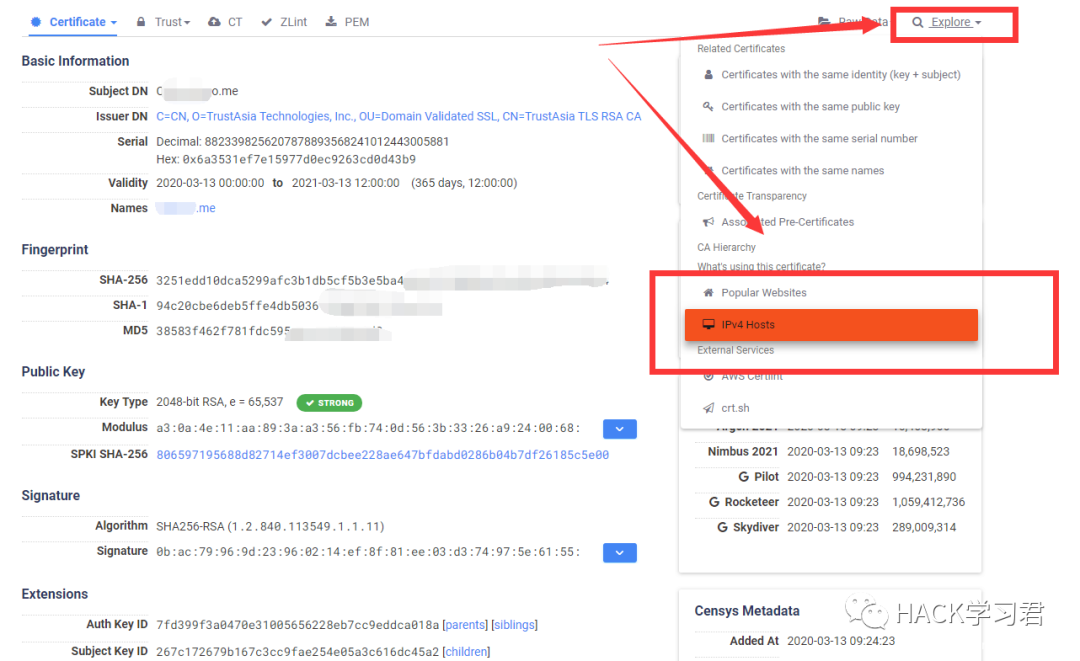Click the Pilot log entry 994,231,890
Screen dimensions: 1080x661
click(x=924, y=477)
